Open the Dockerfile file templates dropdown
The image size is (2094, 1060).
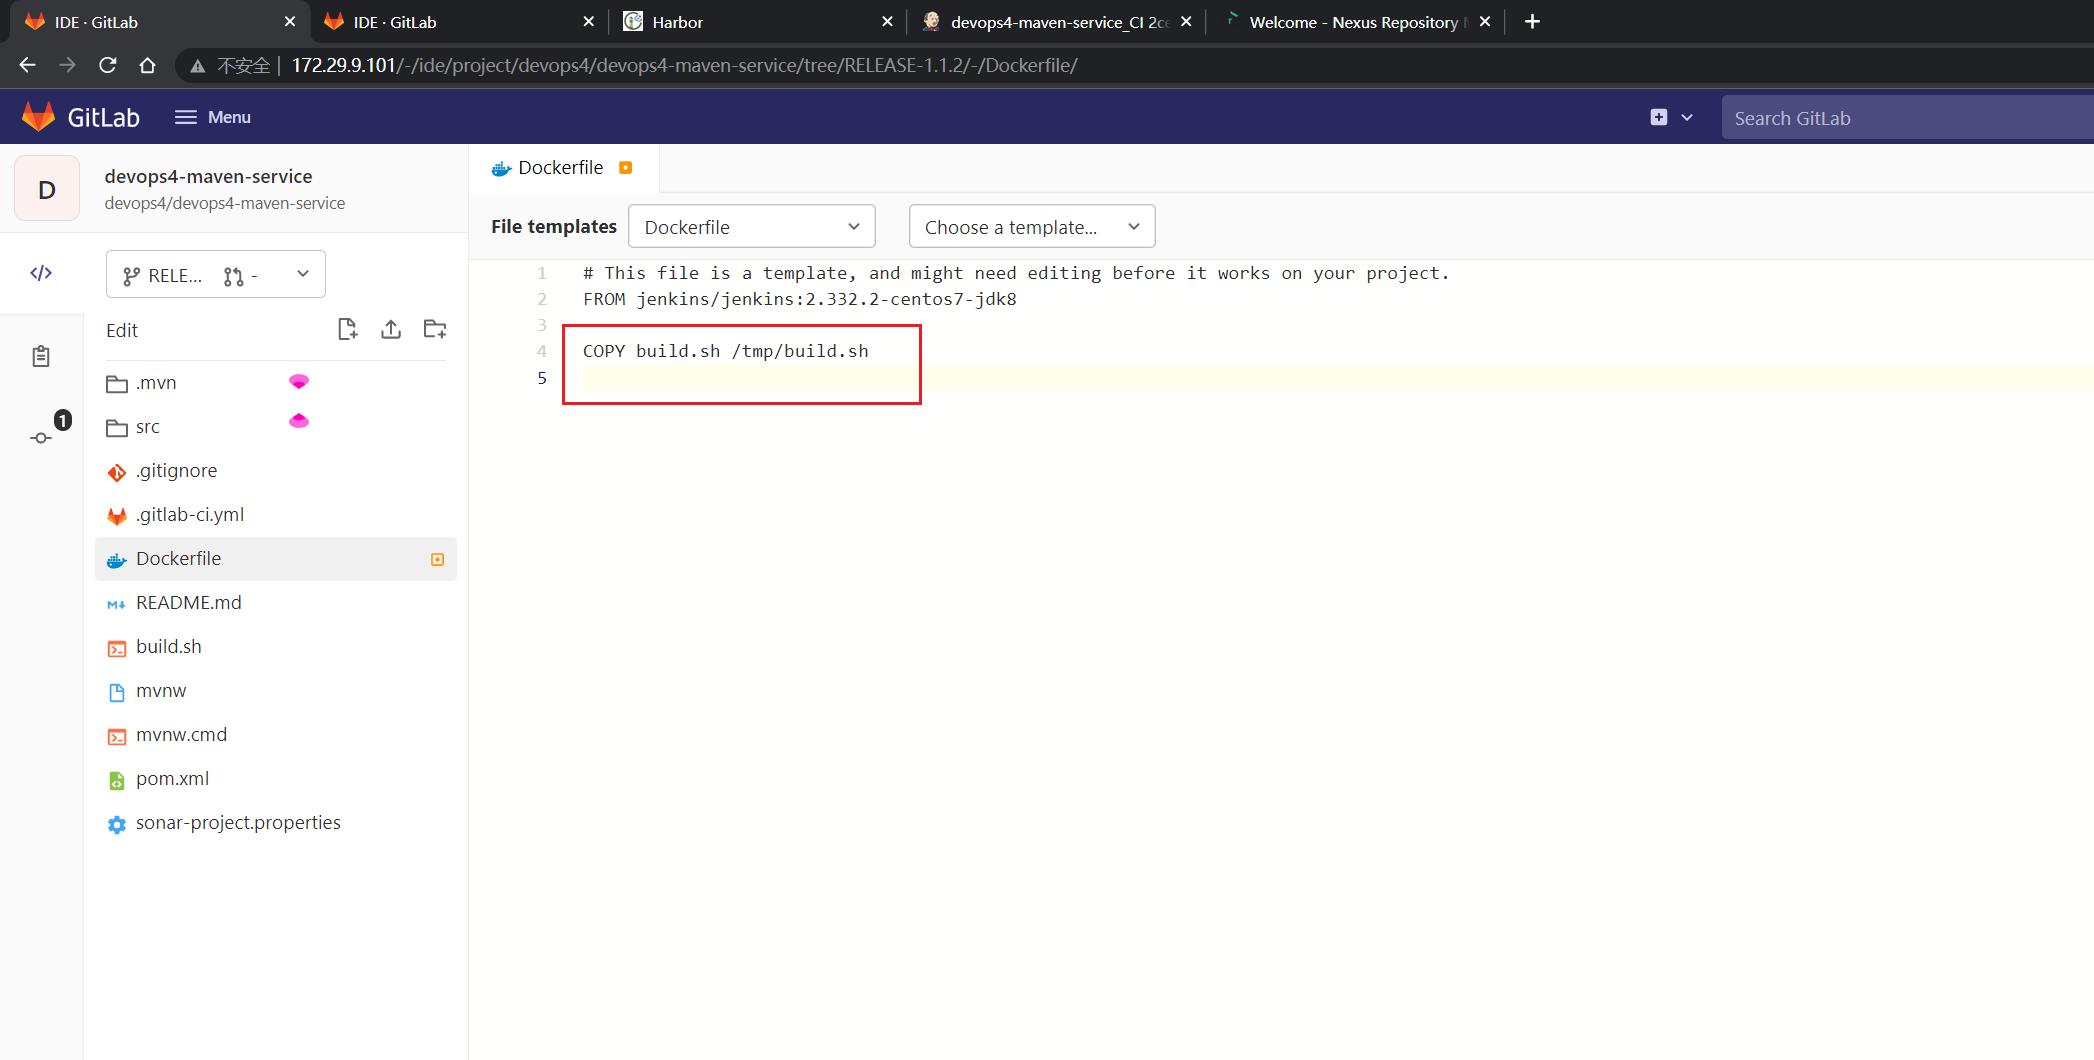pos(751,227)
